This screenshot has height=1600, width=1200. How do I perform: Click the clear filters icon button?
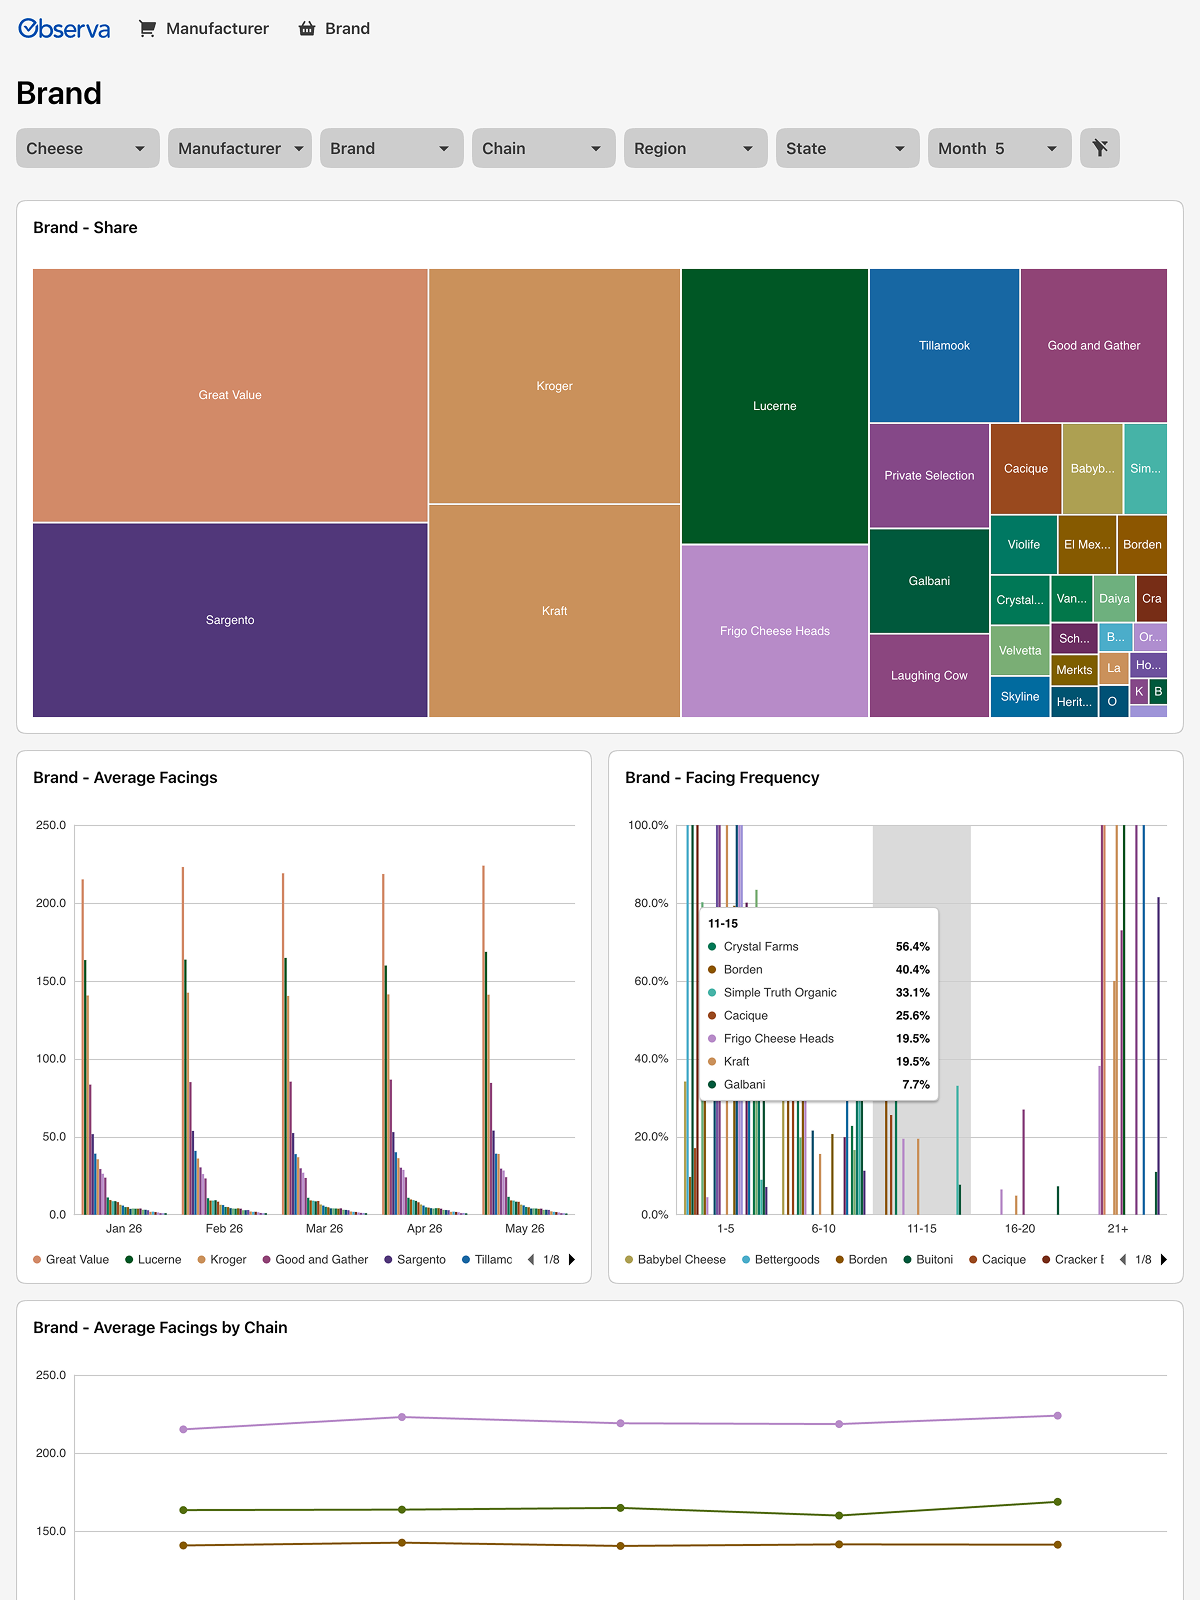(1100, 148)
